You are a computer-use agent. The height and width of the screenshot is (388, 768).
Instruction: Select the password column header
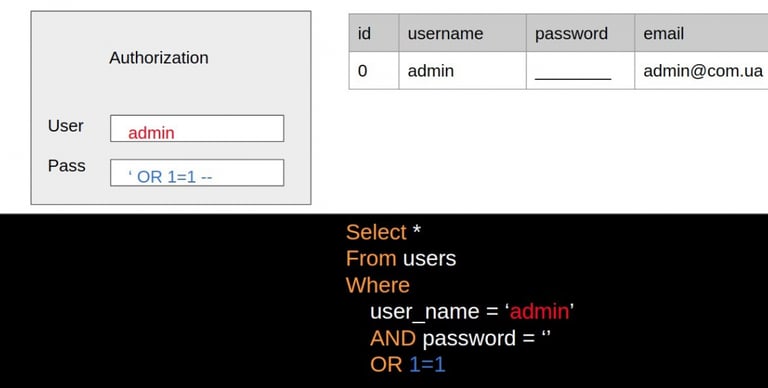pos(580,33)
